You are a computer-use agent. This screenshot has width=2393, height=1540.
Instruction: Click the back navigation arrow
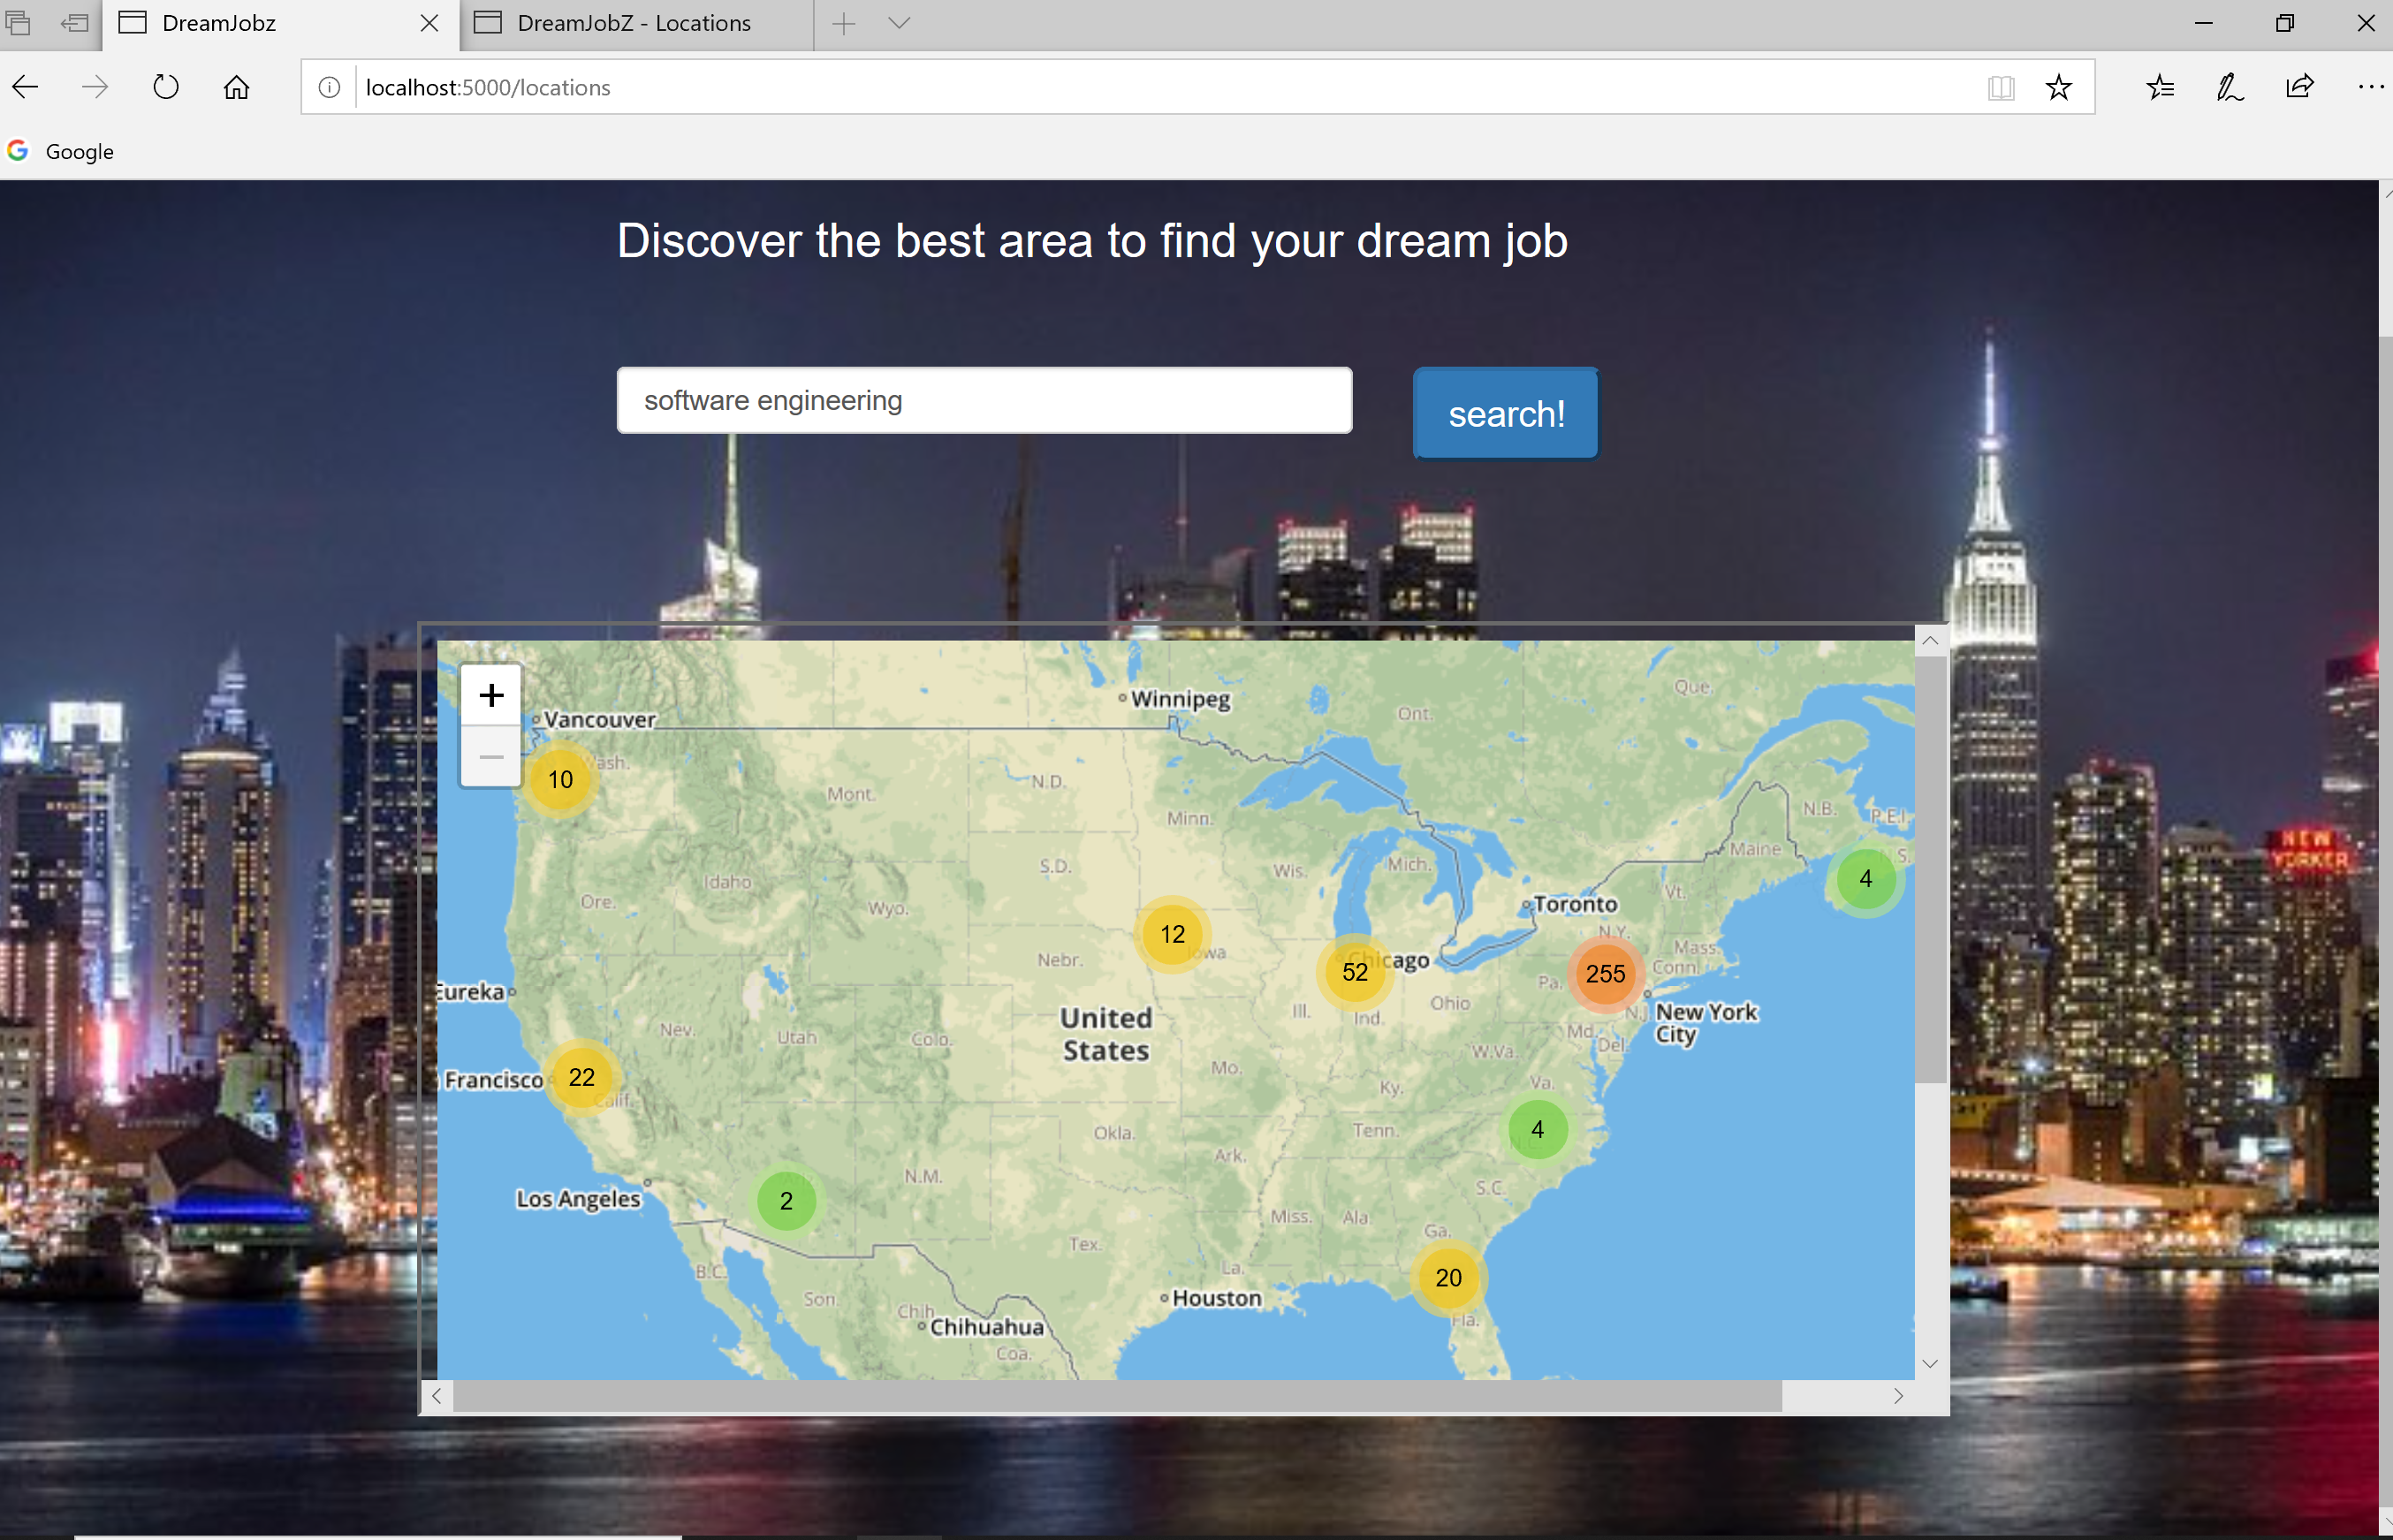pos(26,88)
